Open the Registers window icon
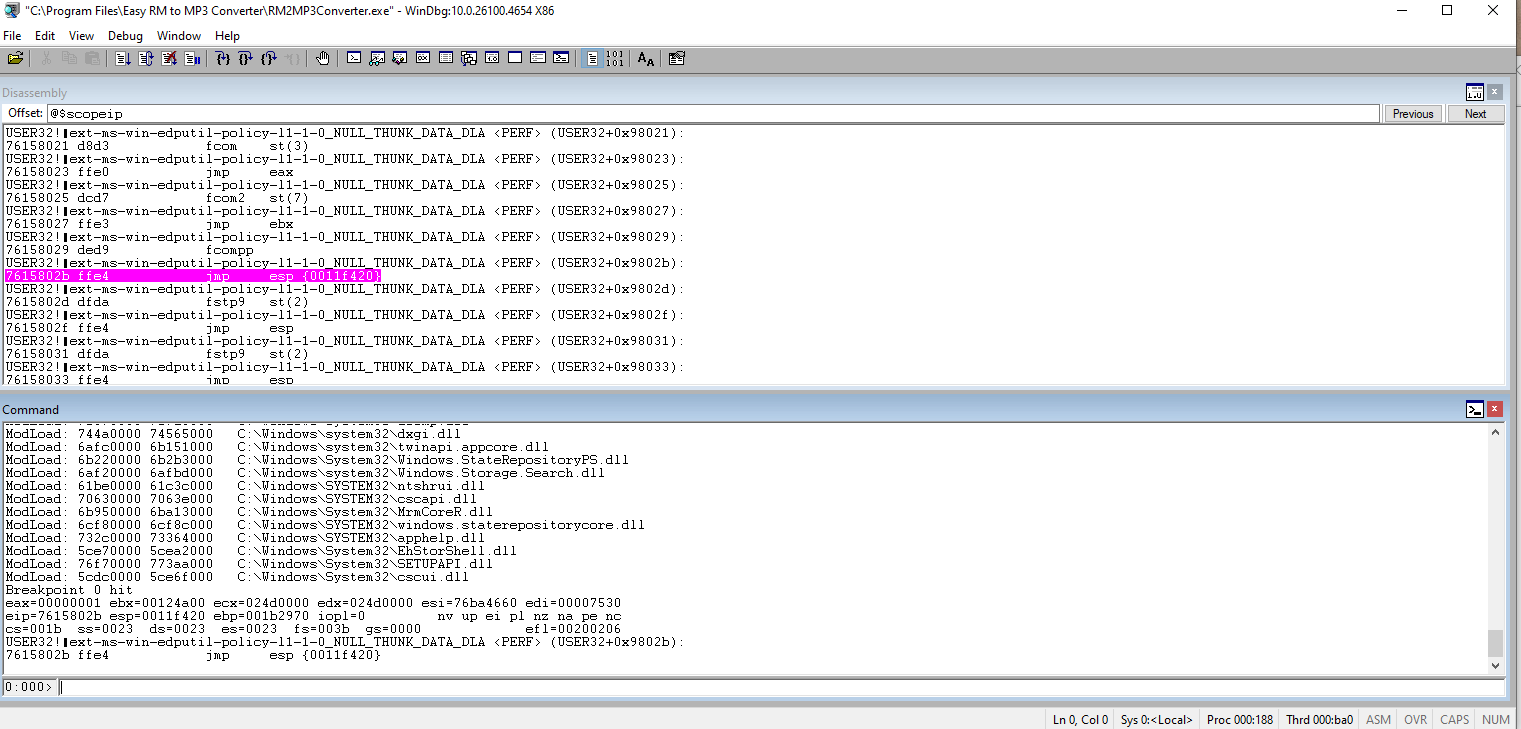 423,59
